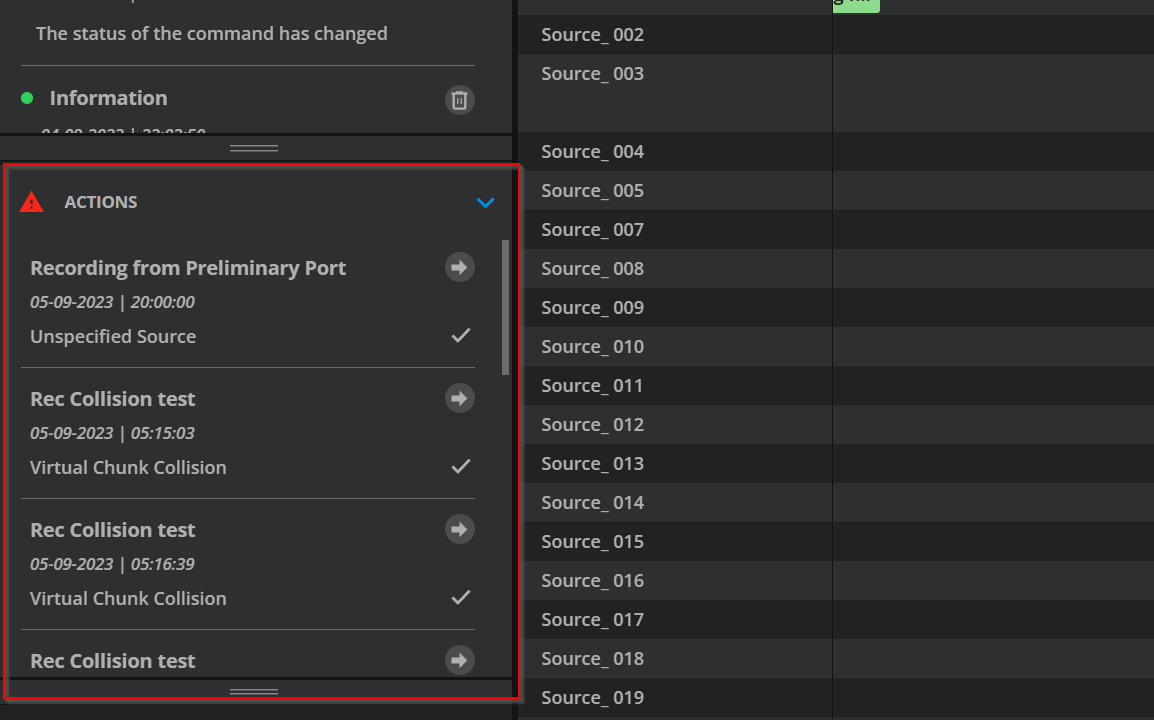The width and height of the screenshot is (1154, 720).
Task: Collapse the ACTIONS panel with the chevron
Action: (486, 203)
